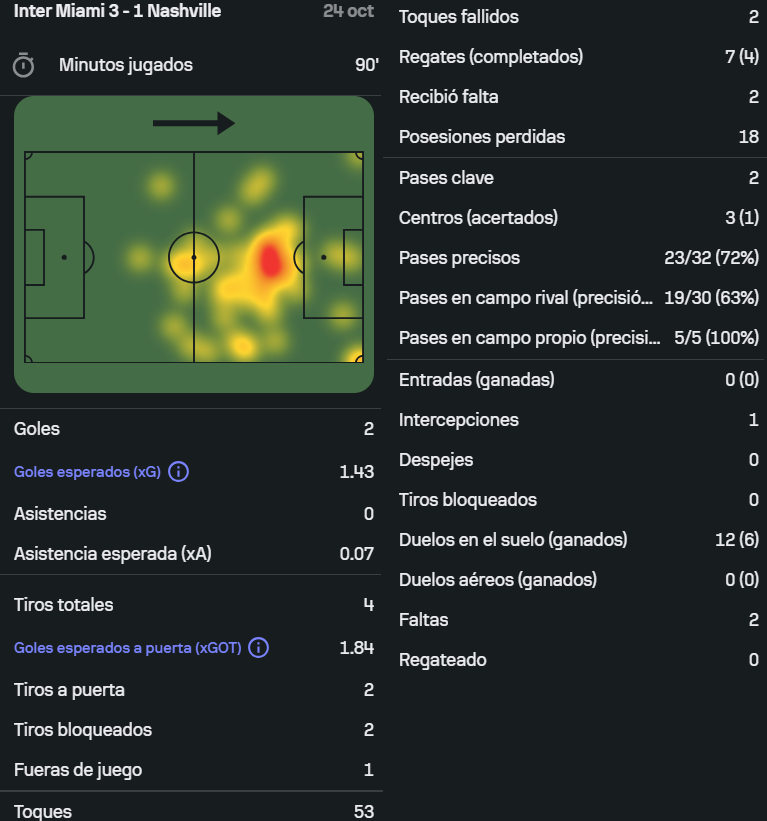Open the info icon next to Goles esperados (xG)

(179, 471)
